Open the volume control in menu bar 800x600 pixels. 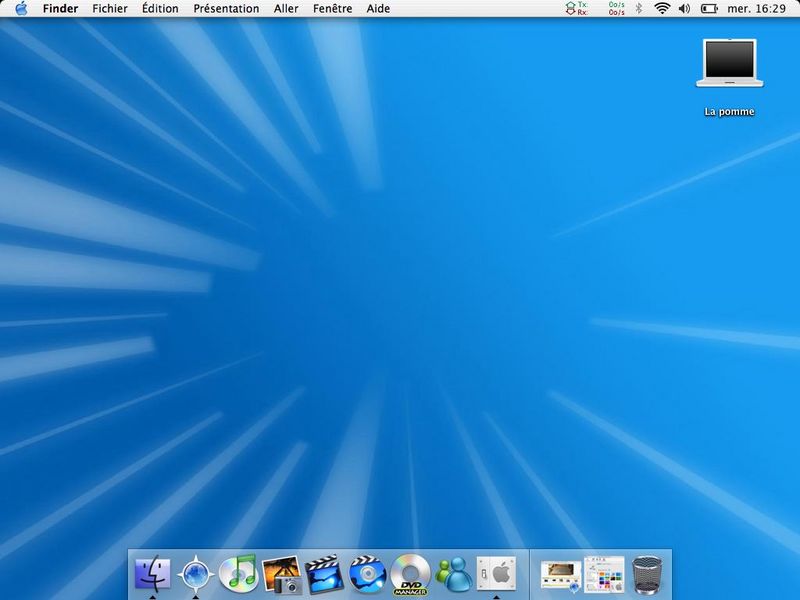[x=685, y=8]
